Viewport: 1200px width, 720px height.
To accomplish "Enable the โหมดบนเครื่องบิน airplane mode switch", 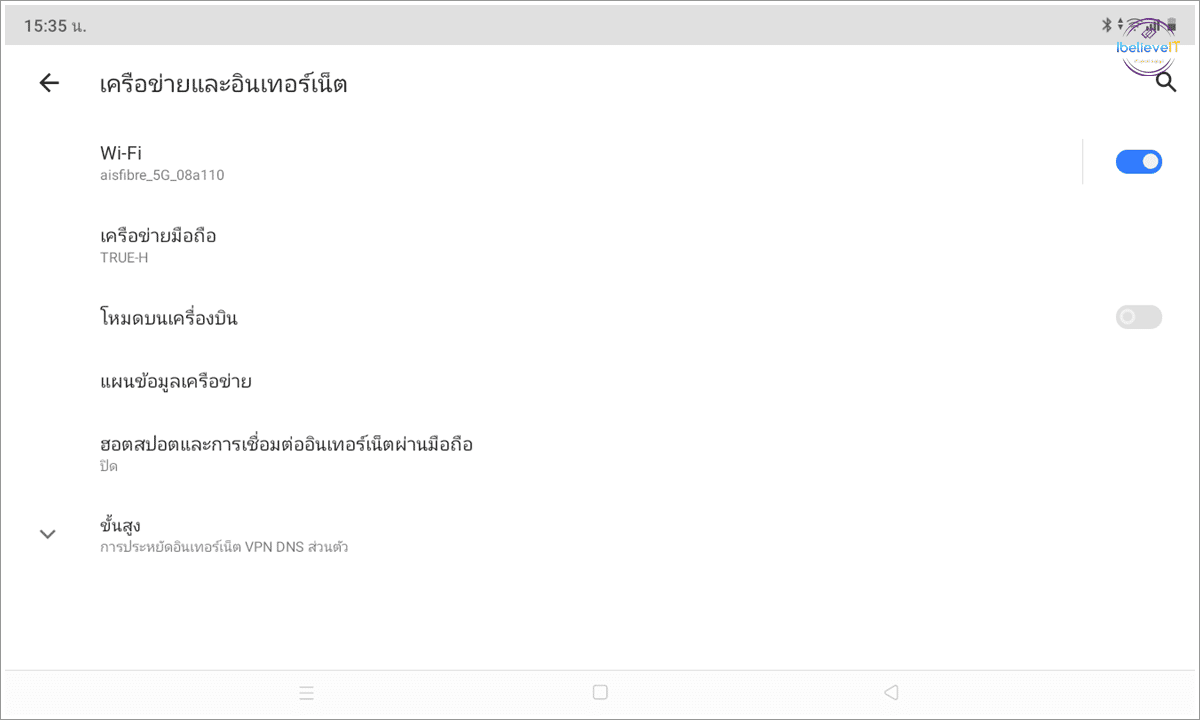I will [x=1139, y=317].
